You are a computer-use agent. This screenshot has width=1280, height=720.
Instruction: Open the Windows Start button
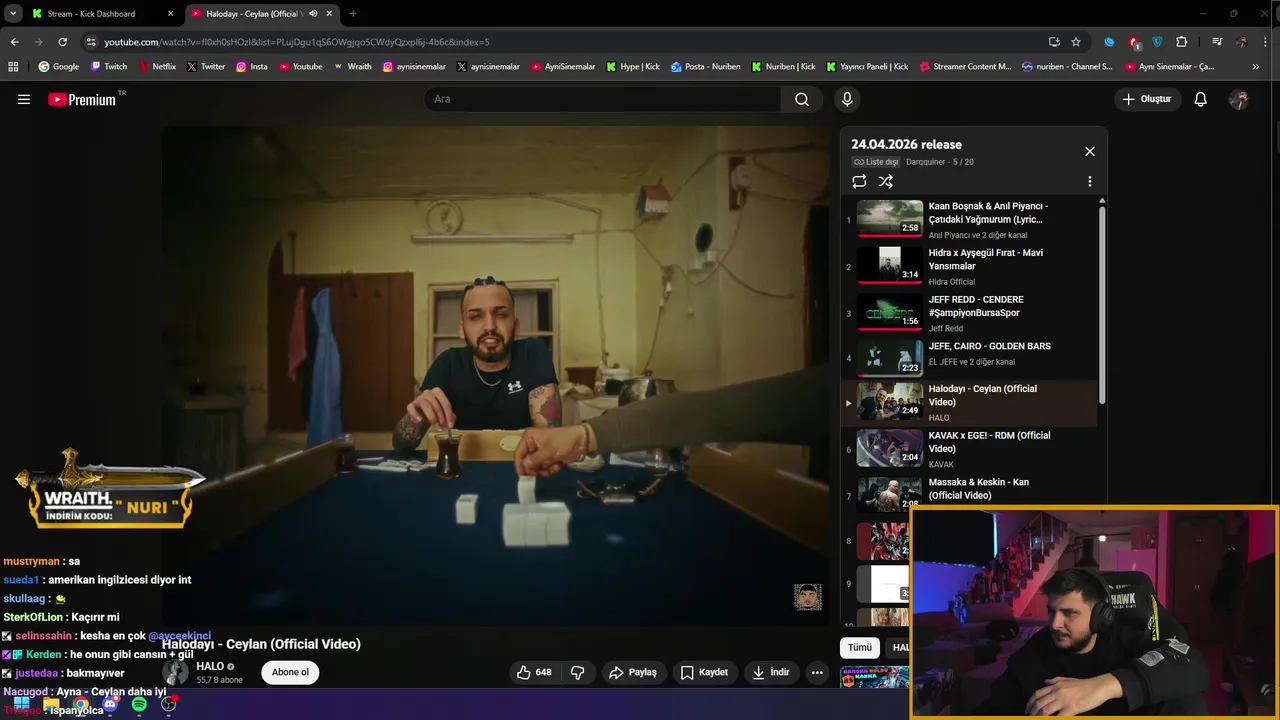tap(21, 704)
